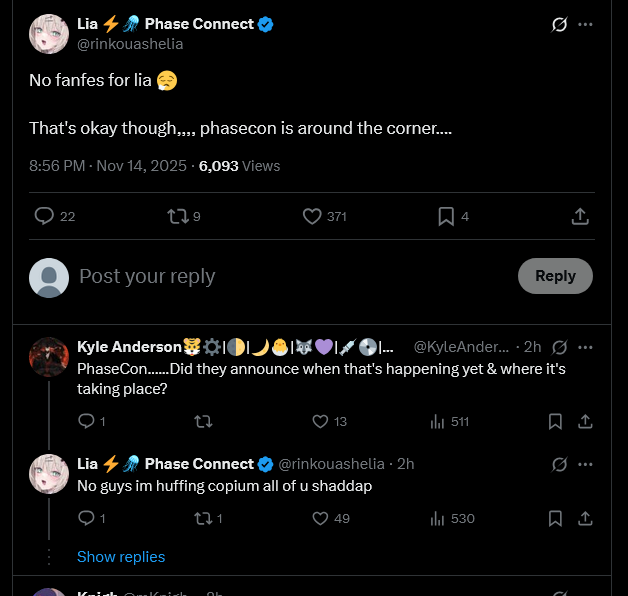Screen dimensions: 628x596
Task: Click the grey Reply button
Action: [555, 276]
